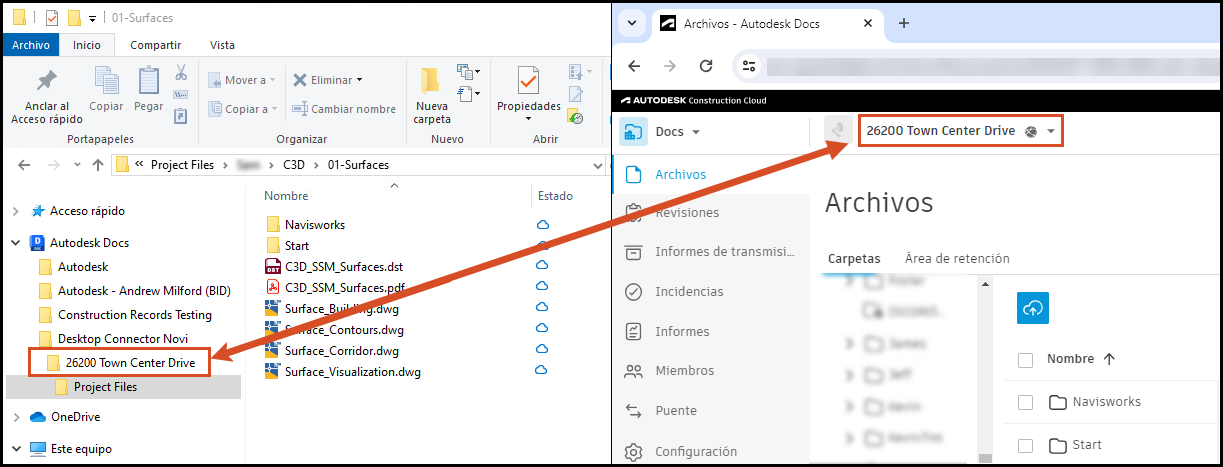Collapse the Autodesk Docs tree node

pyautogui.click(x=16, y=243)
